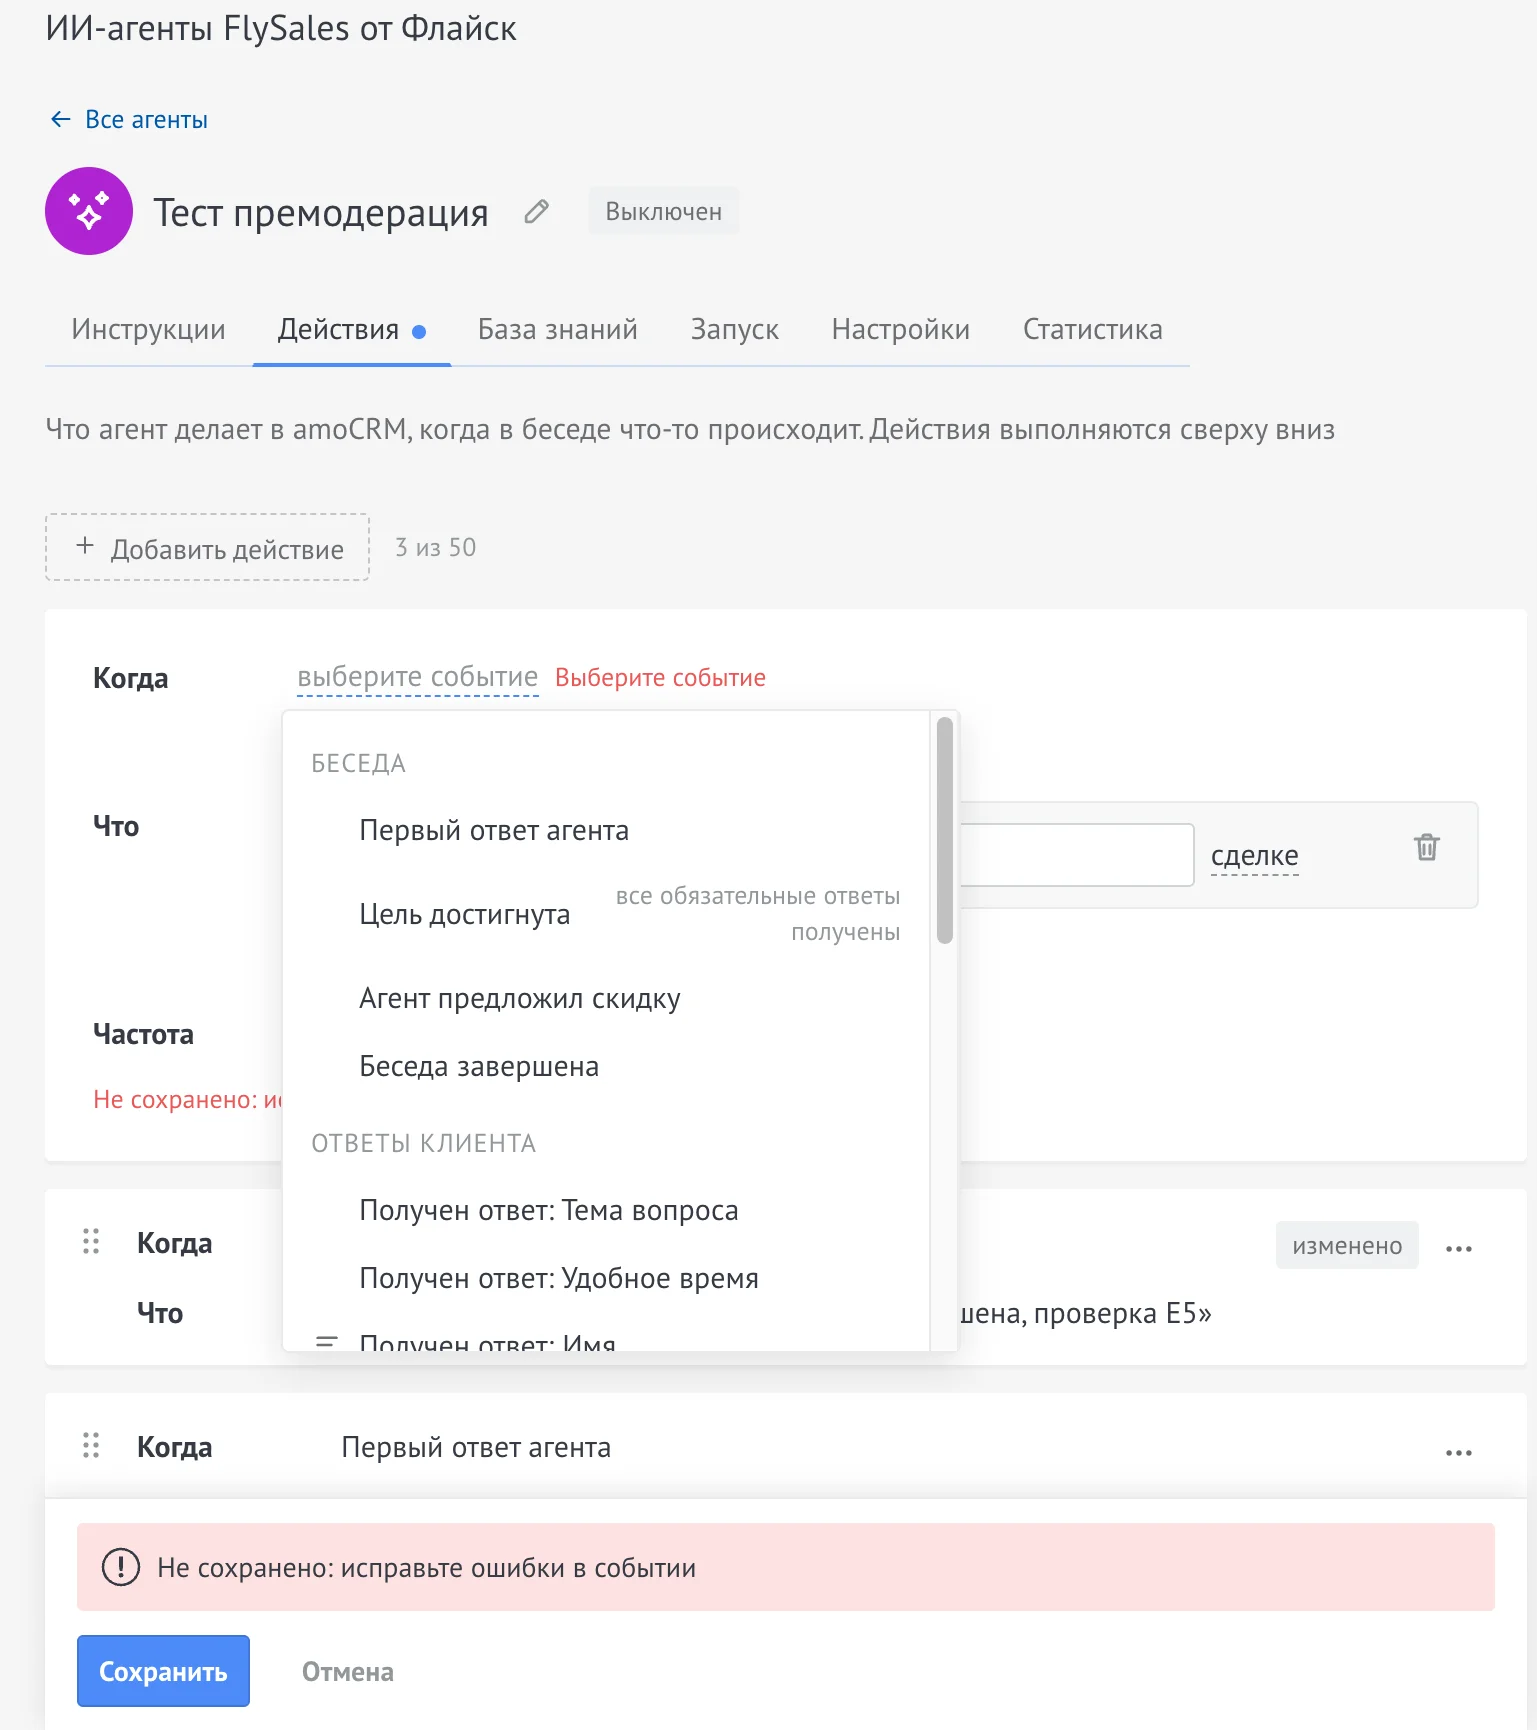Pick «Получен ответ: Удобное время» option
Viewport: 1537px width, 1730px height.
(x=606, y=1278)
